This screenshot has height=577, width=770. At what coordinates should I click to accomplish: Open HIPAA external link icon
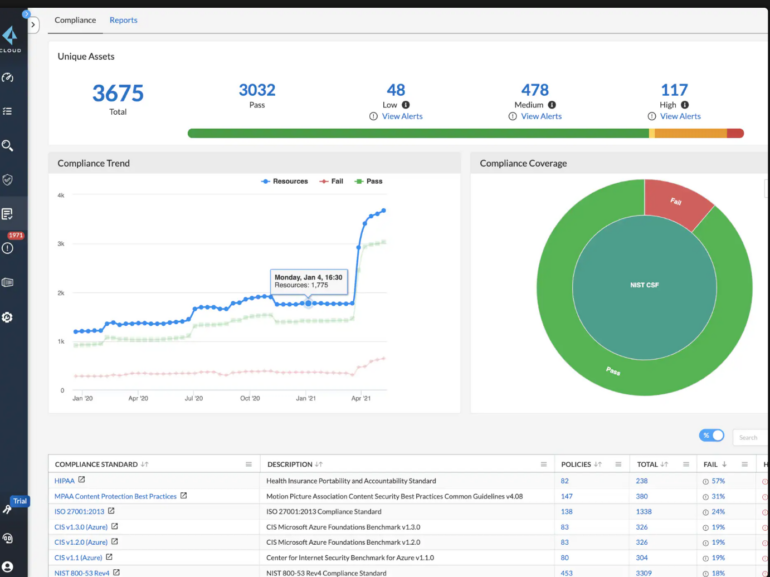click(82, 480)
